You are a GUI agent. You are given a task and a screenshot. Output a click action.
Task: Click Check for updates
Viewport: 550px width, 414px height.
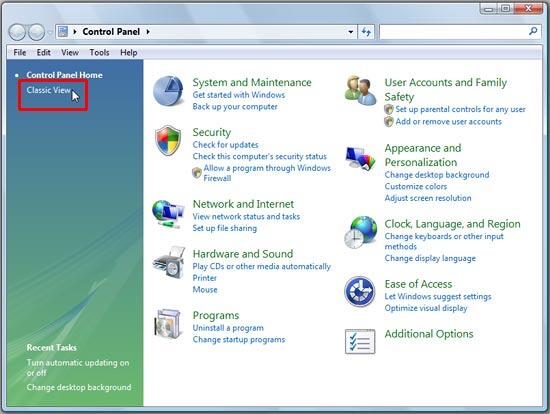[225, 145]
